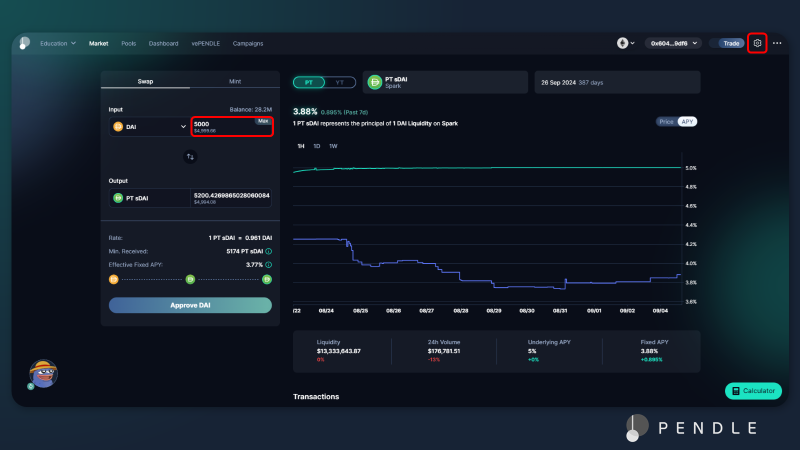Open the wallet address 0x604 dropdown
This screenshot has height=450, width=800.
(672, 43)
